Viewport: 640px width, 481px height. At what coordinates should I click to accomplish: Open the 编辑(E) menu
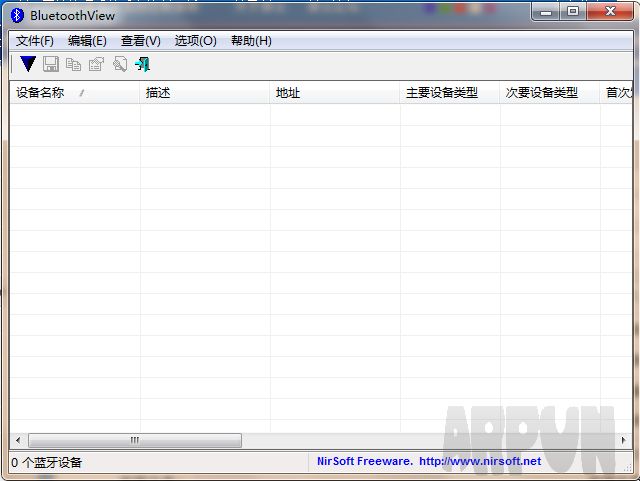(x=87, y=41)
